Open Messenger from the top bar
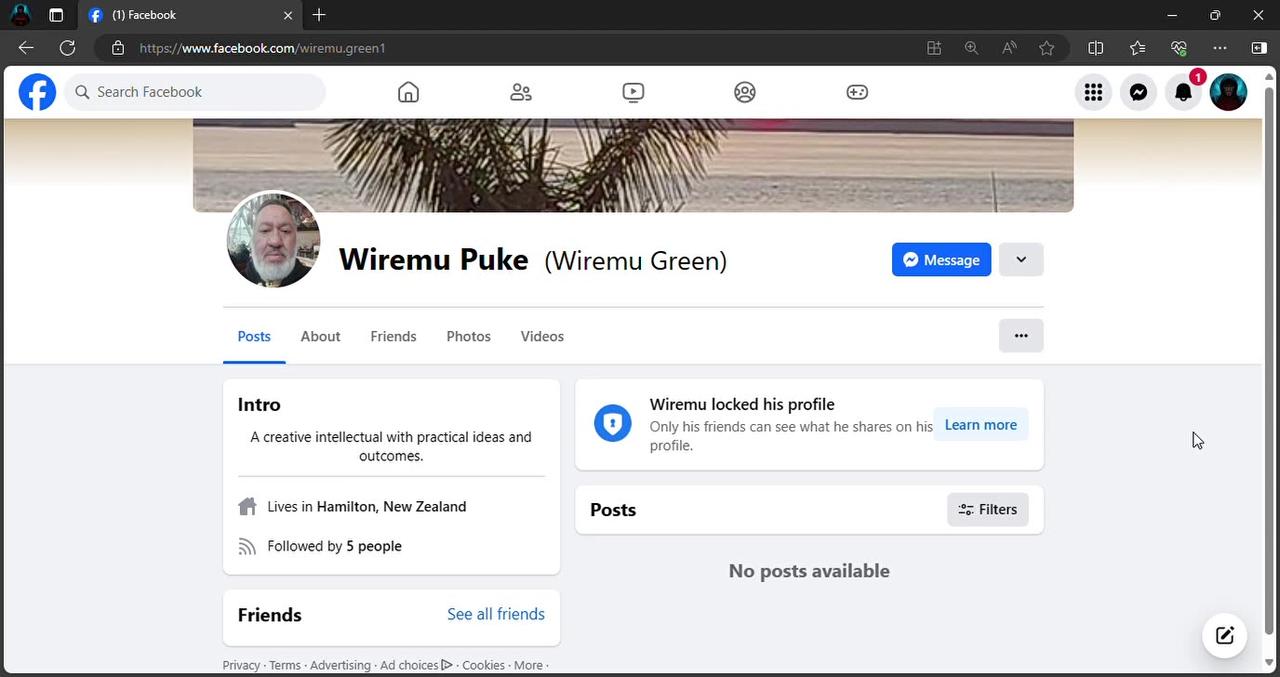Viewport: 1280px width, 677px height. click(1138, 91)
